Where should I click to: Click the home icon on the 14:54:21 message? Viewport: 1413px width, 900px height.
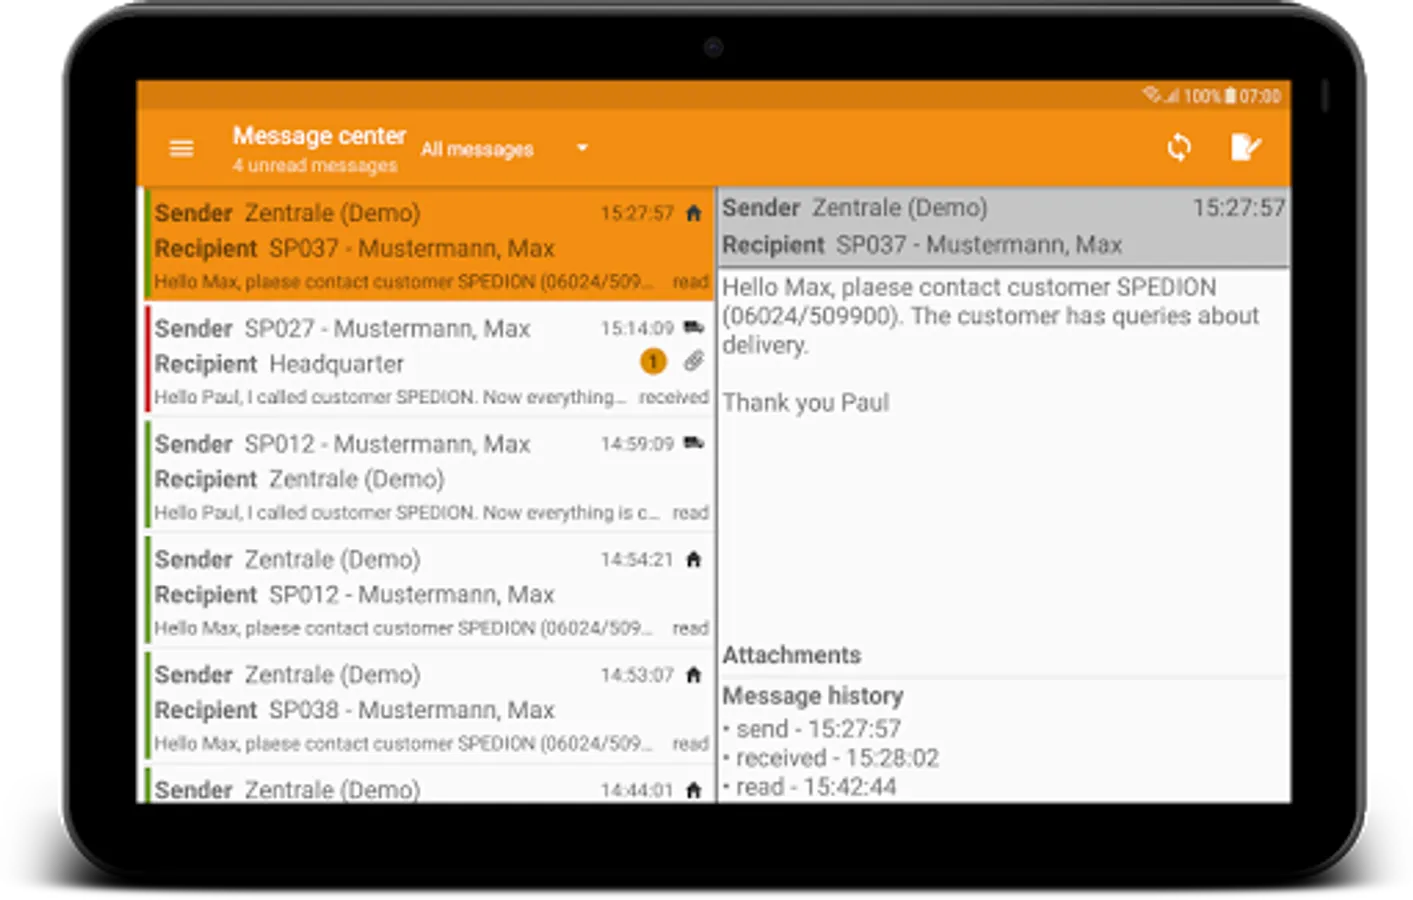(693, 559)
